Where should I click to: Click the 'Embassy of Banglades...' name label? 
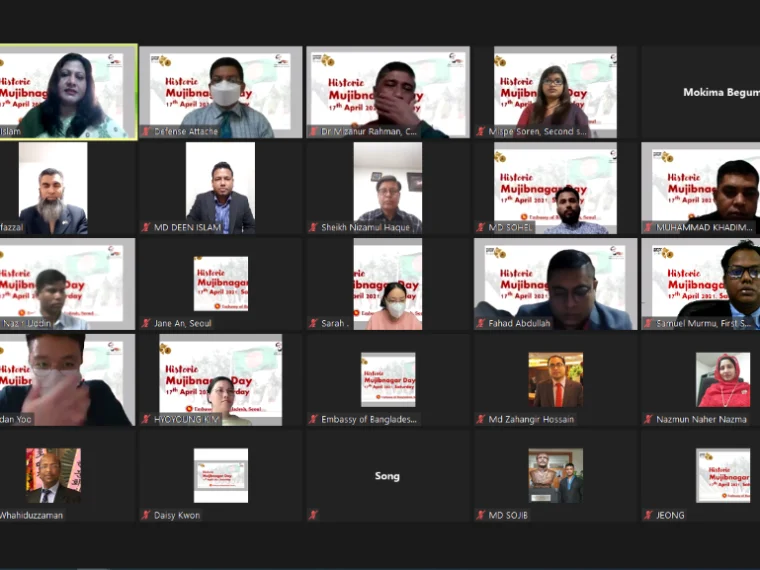coord(369,419)
